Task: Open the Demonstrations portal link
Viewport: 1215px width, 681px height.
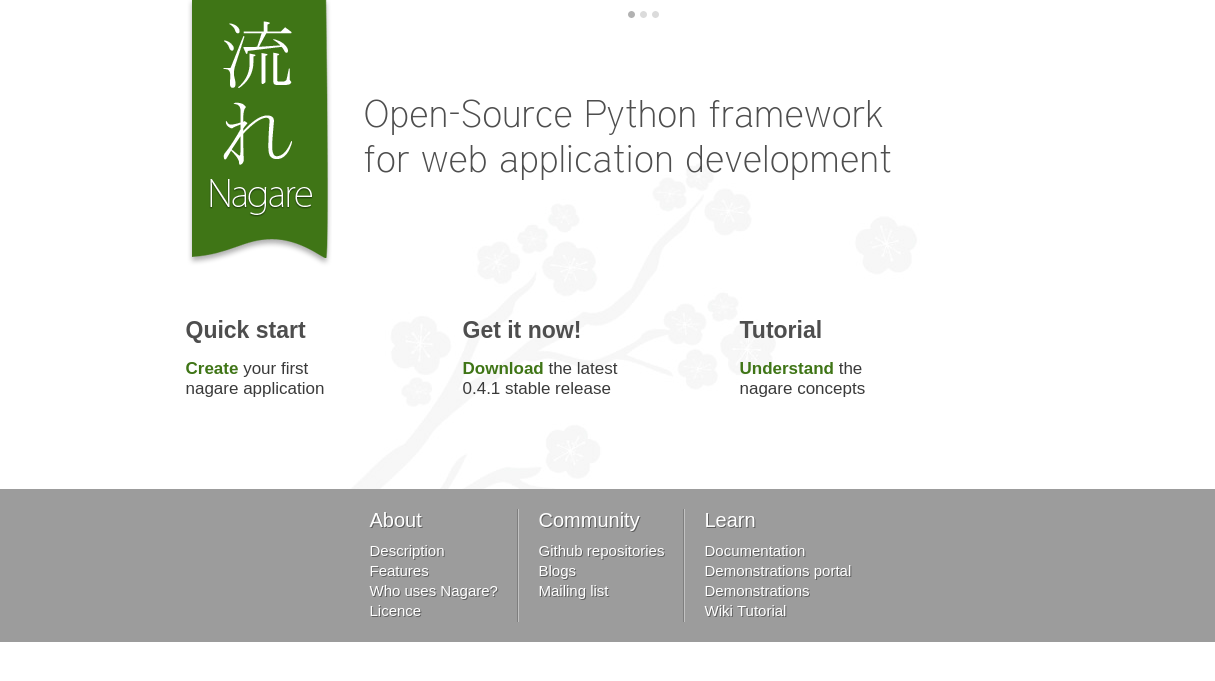Action: click(778, 571)
